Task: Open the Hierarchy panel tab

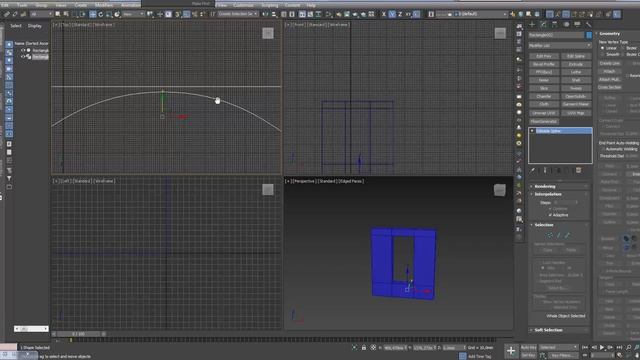Action: (x=554, y=24)
